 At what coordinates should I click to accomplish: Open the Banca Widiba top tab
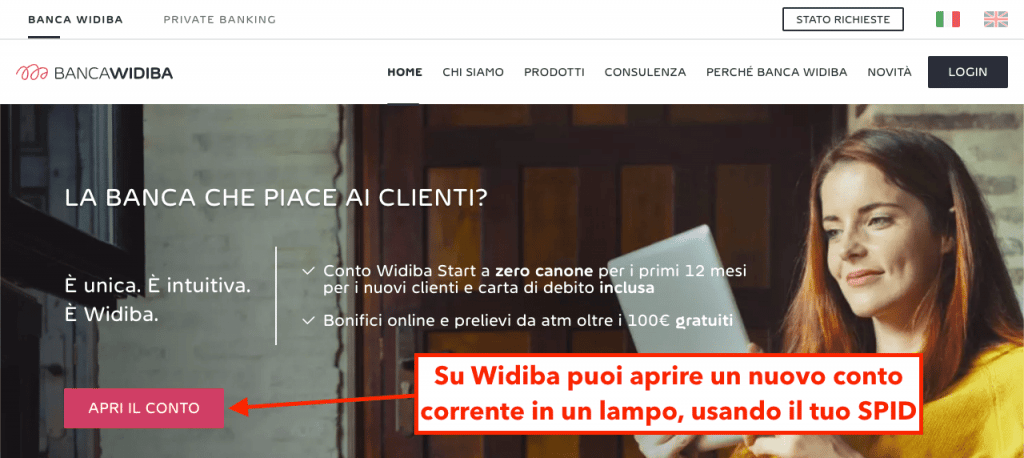pos(76,20)
